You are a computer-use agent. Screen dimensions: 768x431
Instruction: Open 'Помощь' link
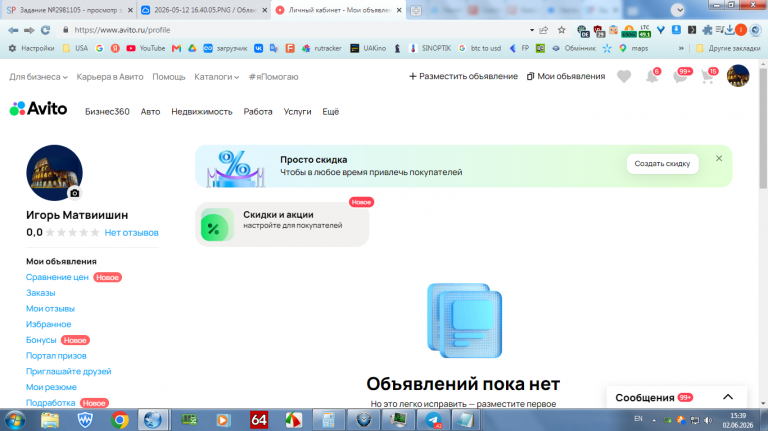coord(168,77)
